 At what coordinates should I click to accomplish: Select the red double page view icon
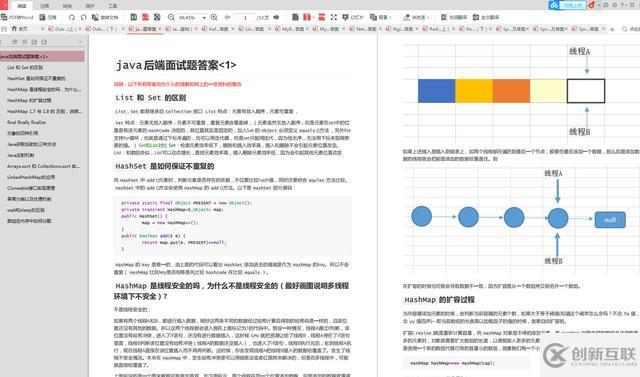coord(145,17)
